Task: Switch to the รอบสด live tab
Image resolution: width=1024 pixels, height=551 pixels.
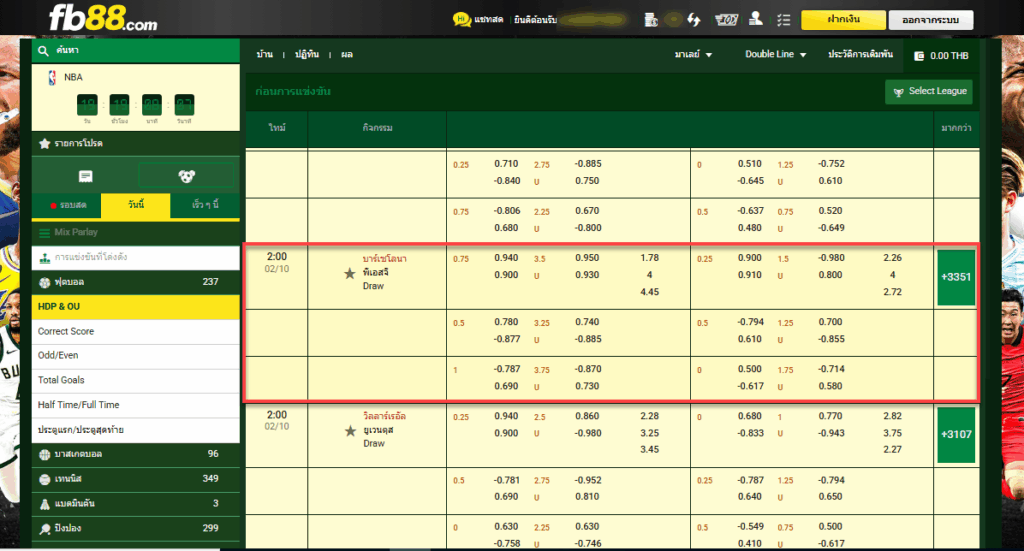Action: 67,206
